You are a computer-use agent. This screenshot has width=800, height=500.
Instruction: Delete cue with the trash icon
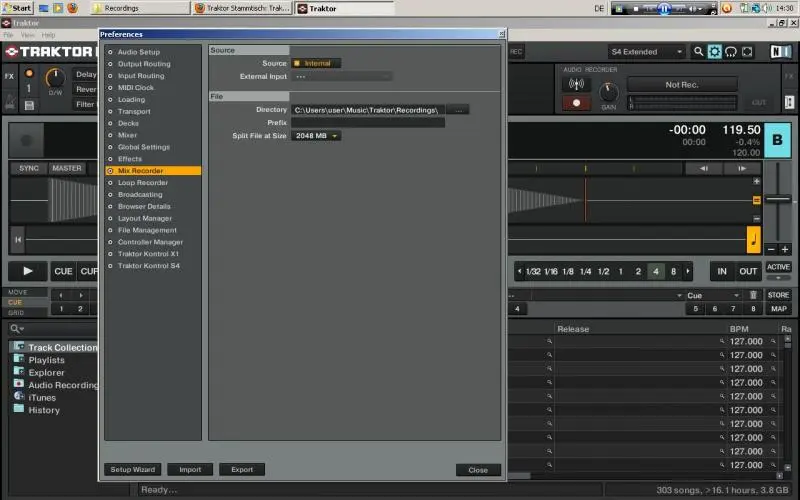tap(753, 296)
